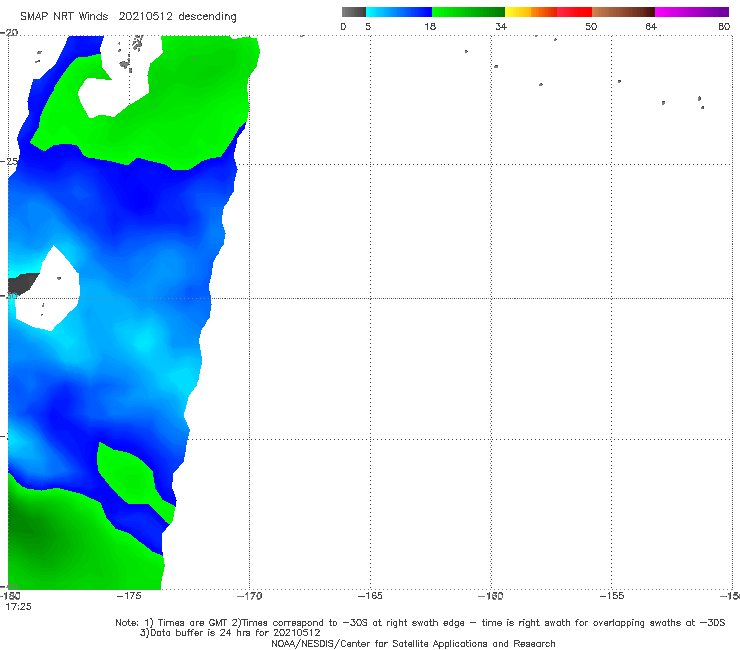Screen dimensions: 740x650
Task: Pick the green 18-34 segment of colorbar
Action: (x=468, y=12)
